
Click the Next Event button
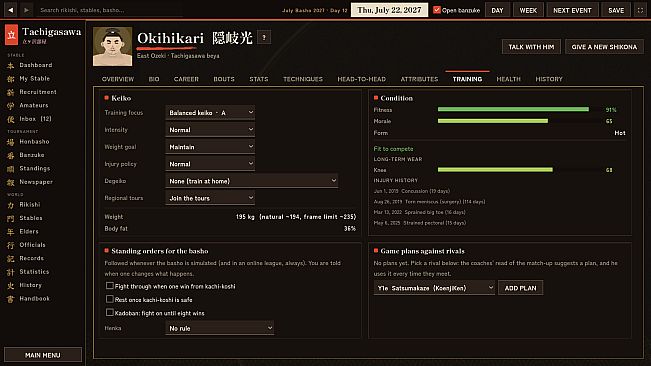coord(573,10)
